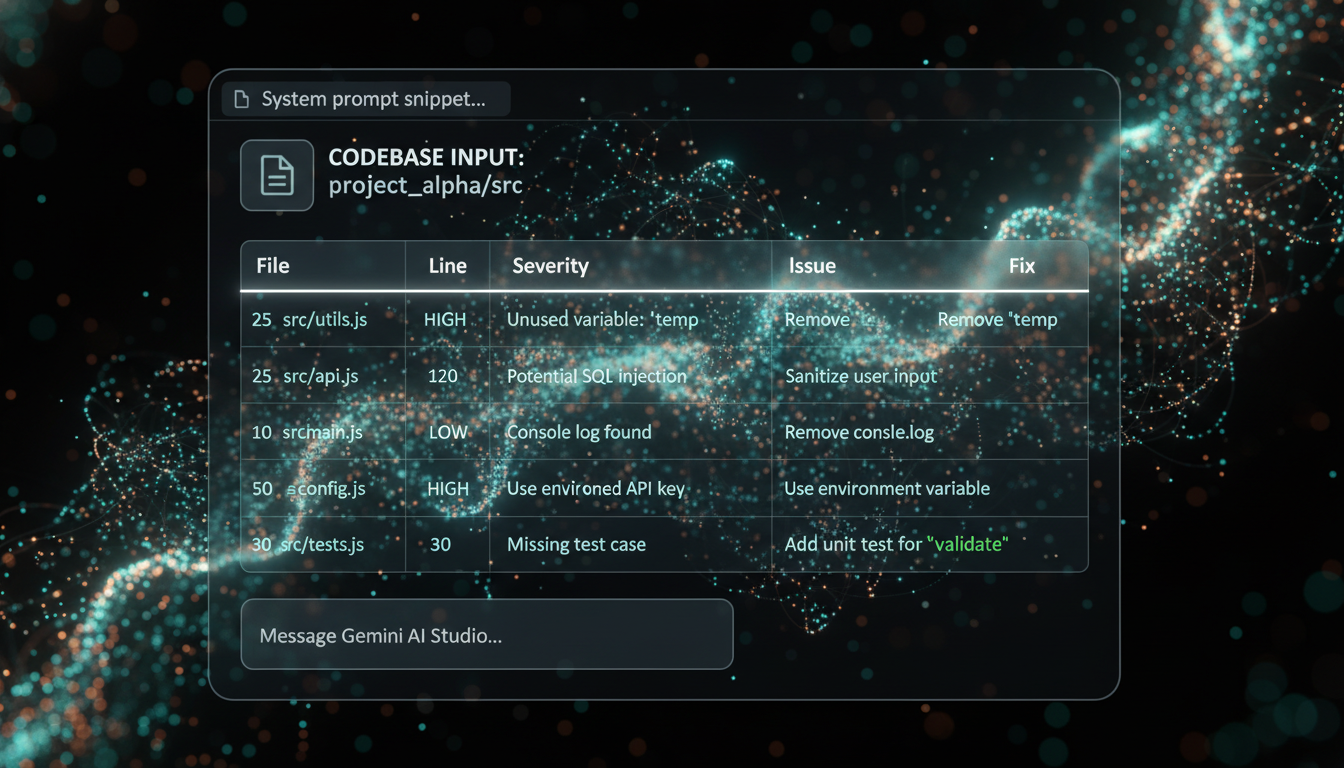
Task: Click the File column header
Action: (x=271, y=265)
